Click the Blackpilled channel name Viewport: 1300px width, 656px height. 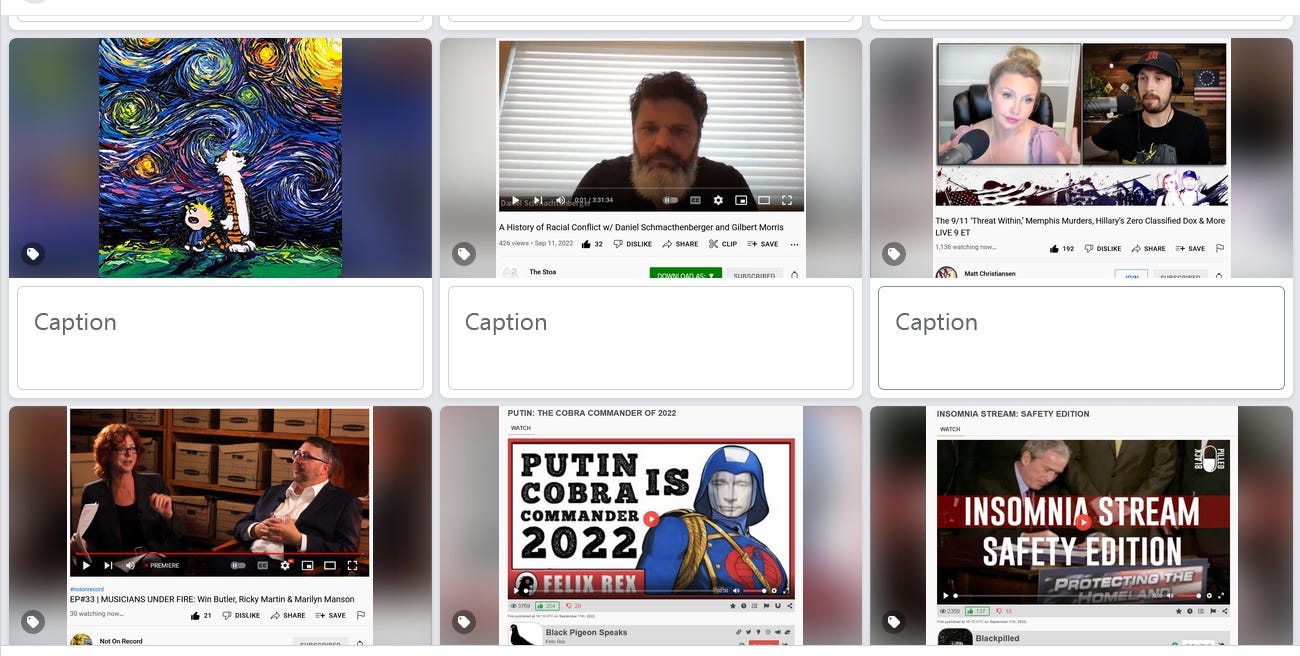pos(997,638)
